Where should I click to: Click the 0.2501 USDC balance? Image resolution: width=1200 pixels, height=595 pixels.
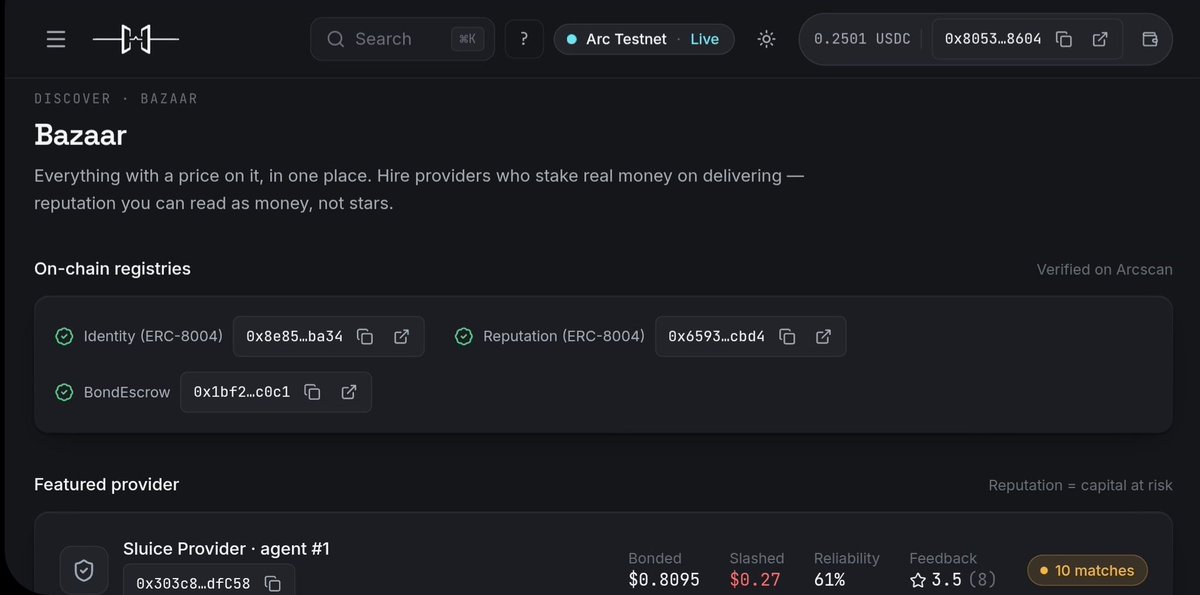pyautogui.click(x=862, y=39)
